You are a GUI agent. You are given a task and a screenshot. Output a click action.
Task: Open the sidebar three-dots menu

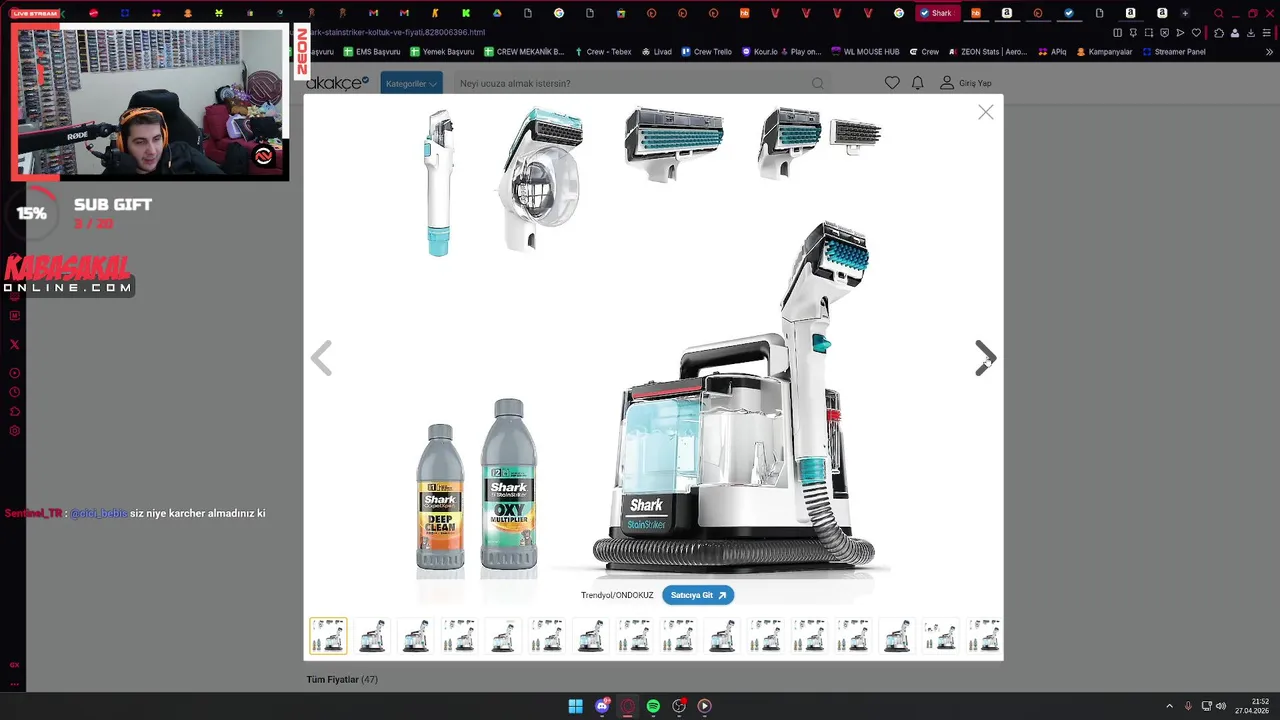(x=14, y=685)
